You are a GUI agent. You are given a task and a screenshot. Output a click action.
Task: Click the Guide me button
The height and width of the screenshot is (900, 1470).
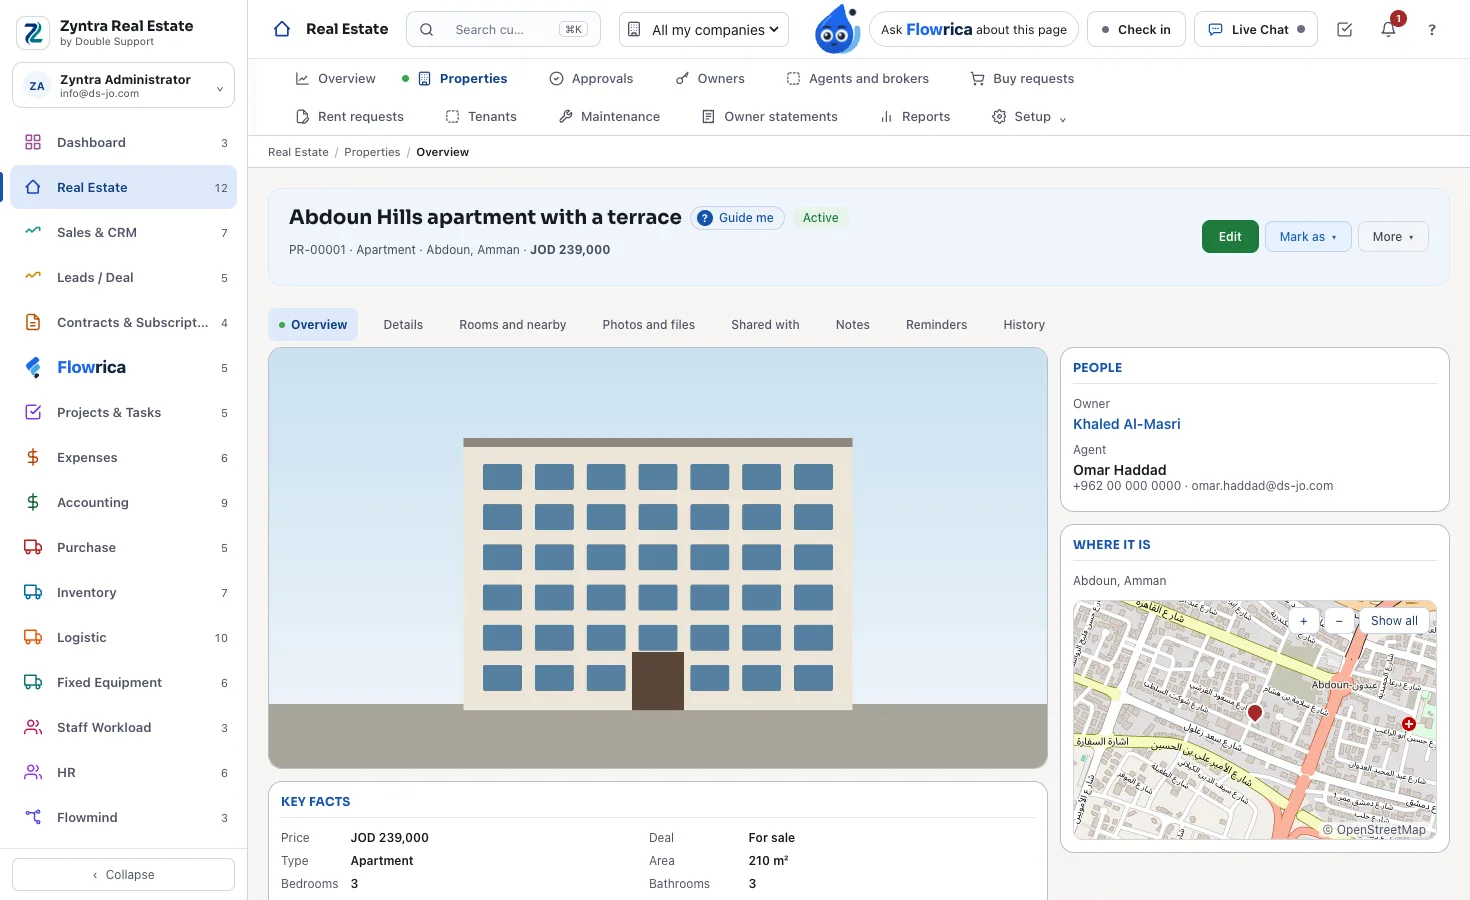(x=737, y=218)
